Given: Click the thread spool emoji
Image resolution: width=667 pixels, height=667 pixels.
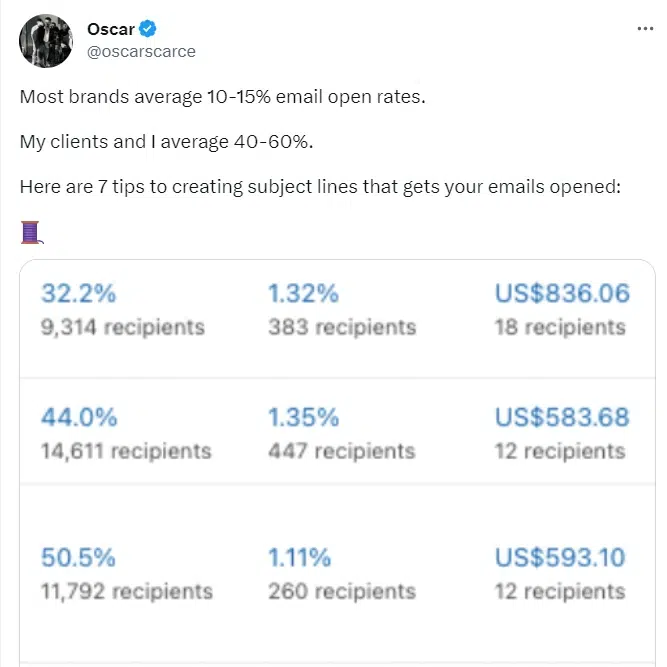Looking at the screenshot, I should (32, 232).
